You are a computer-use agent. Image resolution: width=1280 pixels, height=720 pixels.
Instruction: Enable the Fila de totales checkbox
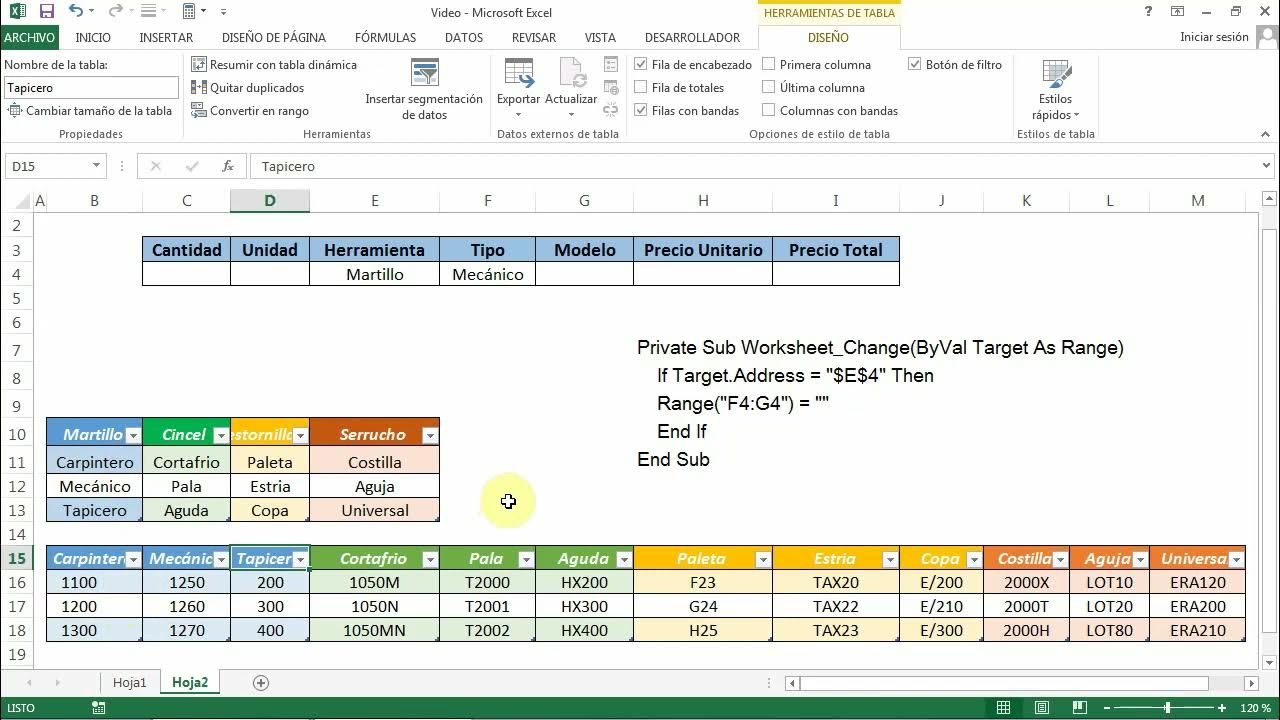pos(641,87)
